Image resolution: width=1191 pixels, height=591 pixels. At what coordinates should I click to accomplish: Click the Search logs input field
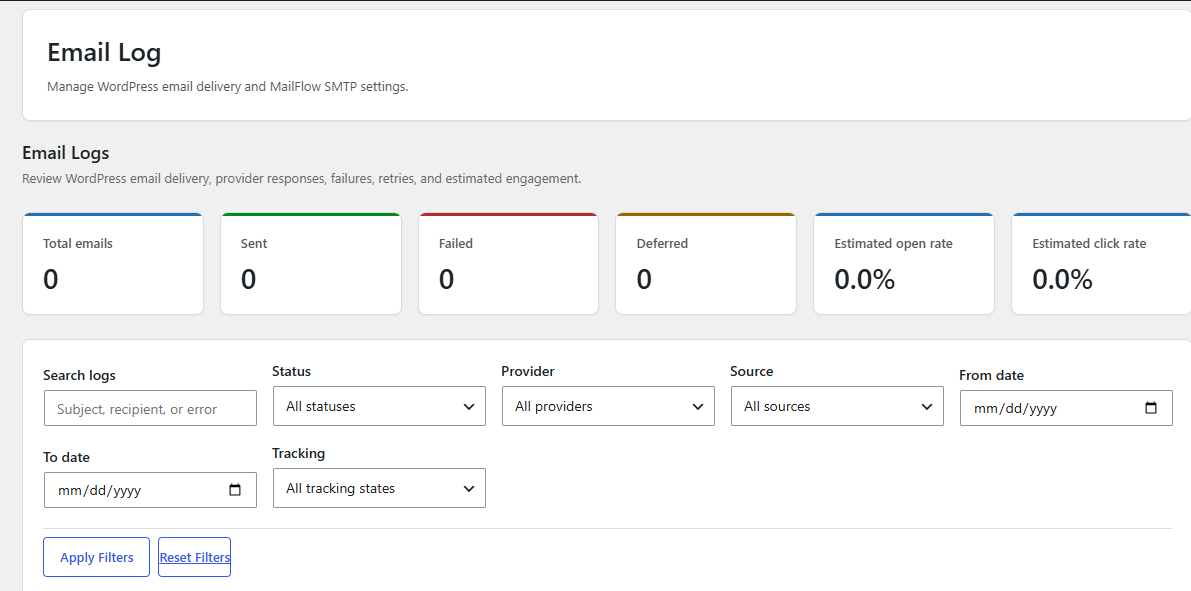(150, 409)
